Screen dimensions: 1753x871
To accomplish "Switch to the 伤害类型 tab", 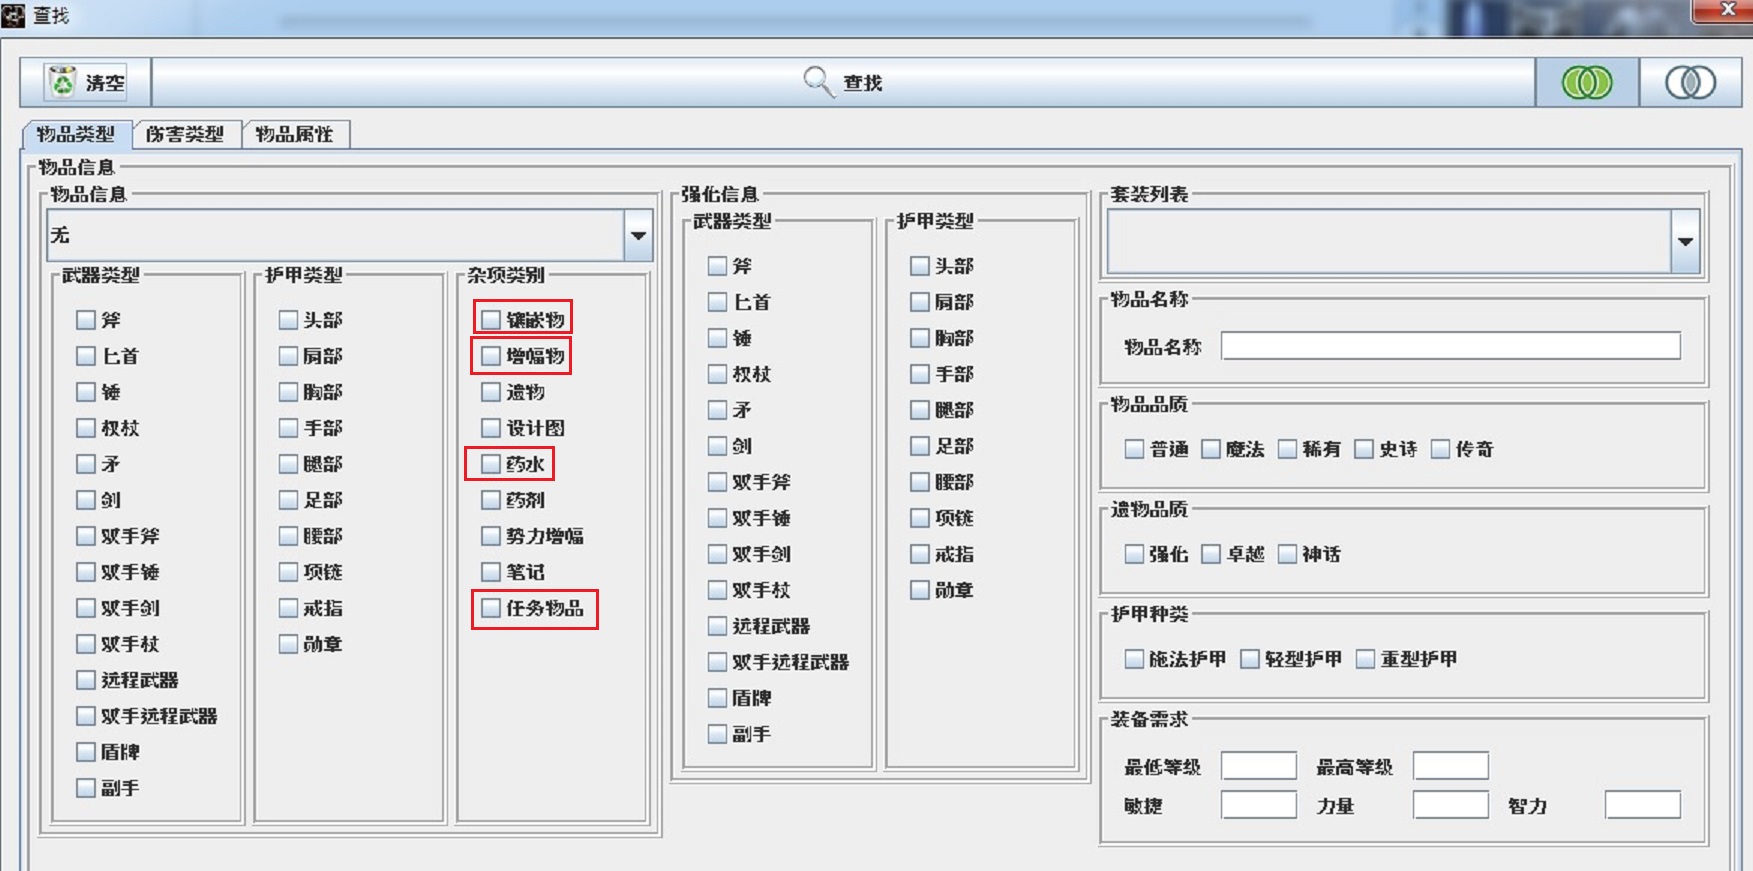I will point(185,134).
